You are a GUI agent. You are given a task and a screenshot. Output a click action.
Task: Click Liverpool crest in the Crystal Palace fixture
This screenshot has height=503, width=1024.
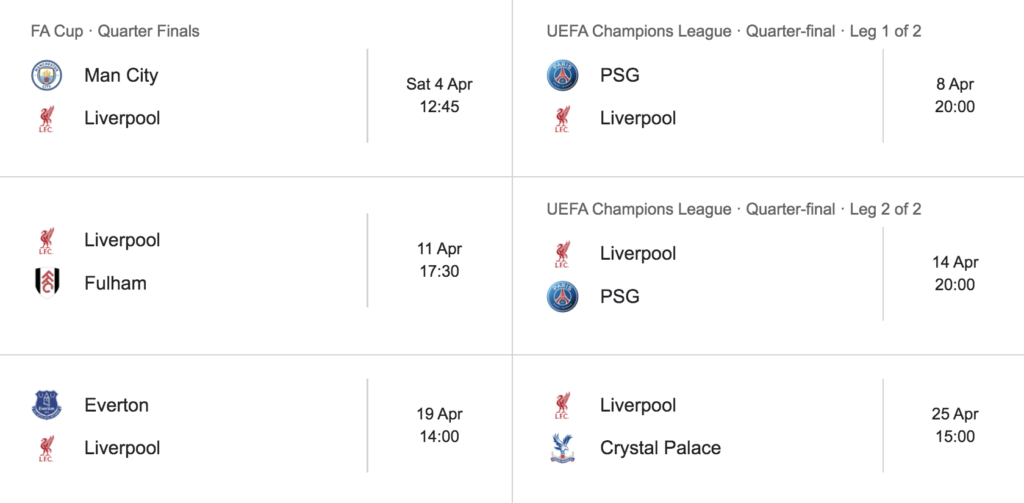pos(562,405)
